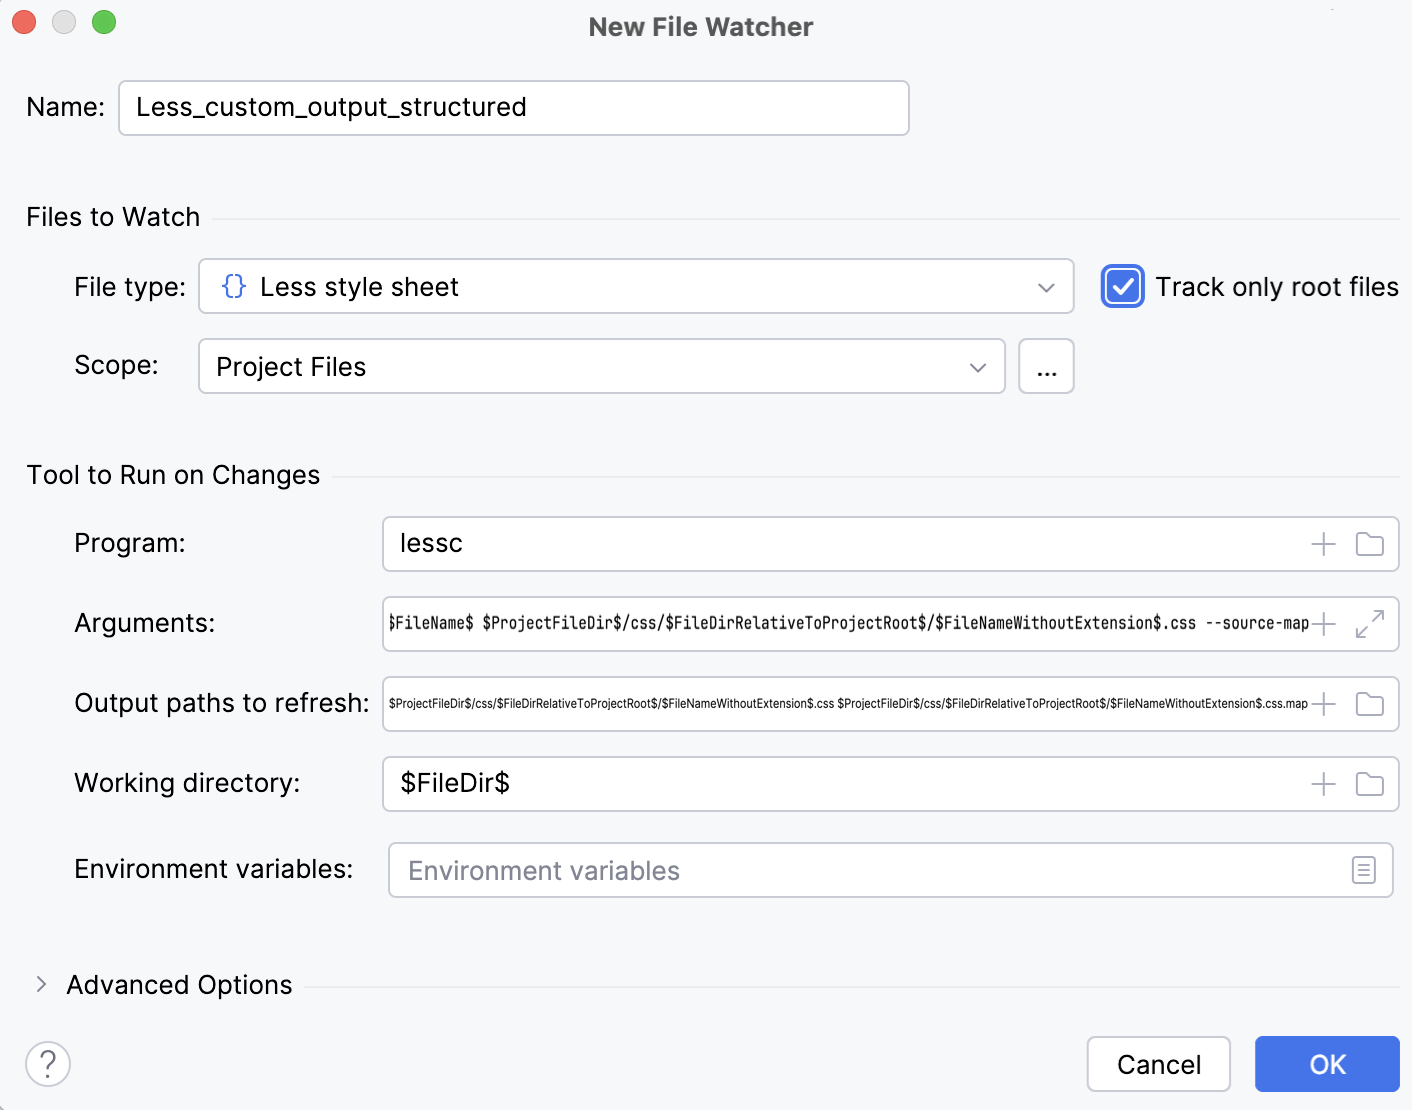The height and width of the screenshot is (1110, 1412).
Task: Insert a macro into the Program field
Action: (1323, 543)
